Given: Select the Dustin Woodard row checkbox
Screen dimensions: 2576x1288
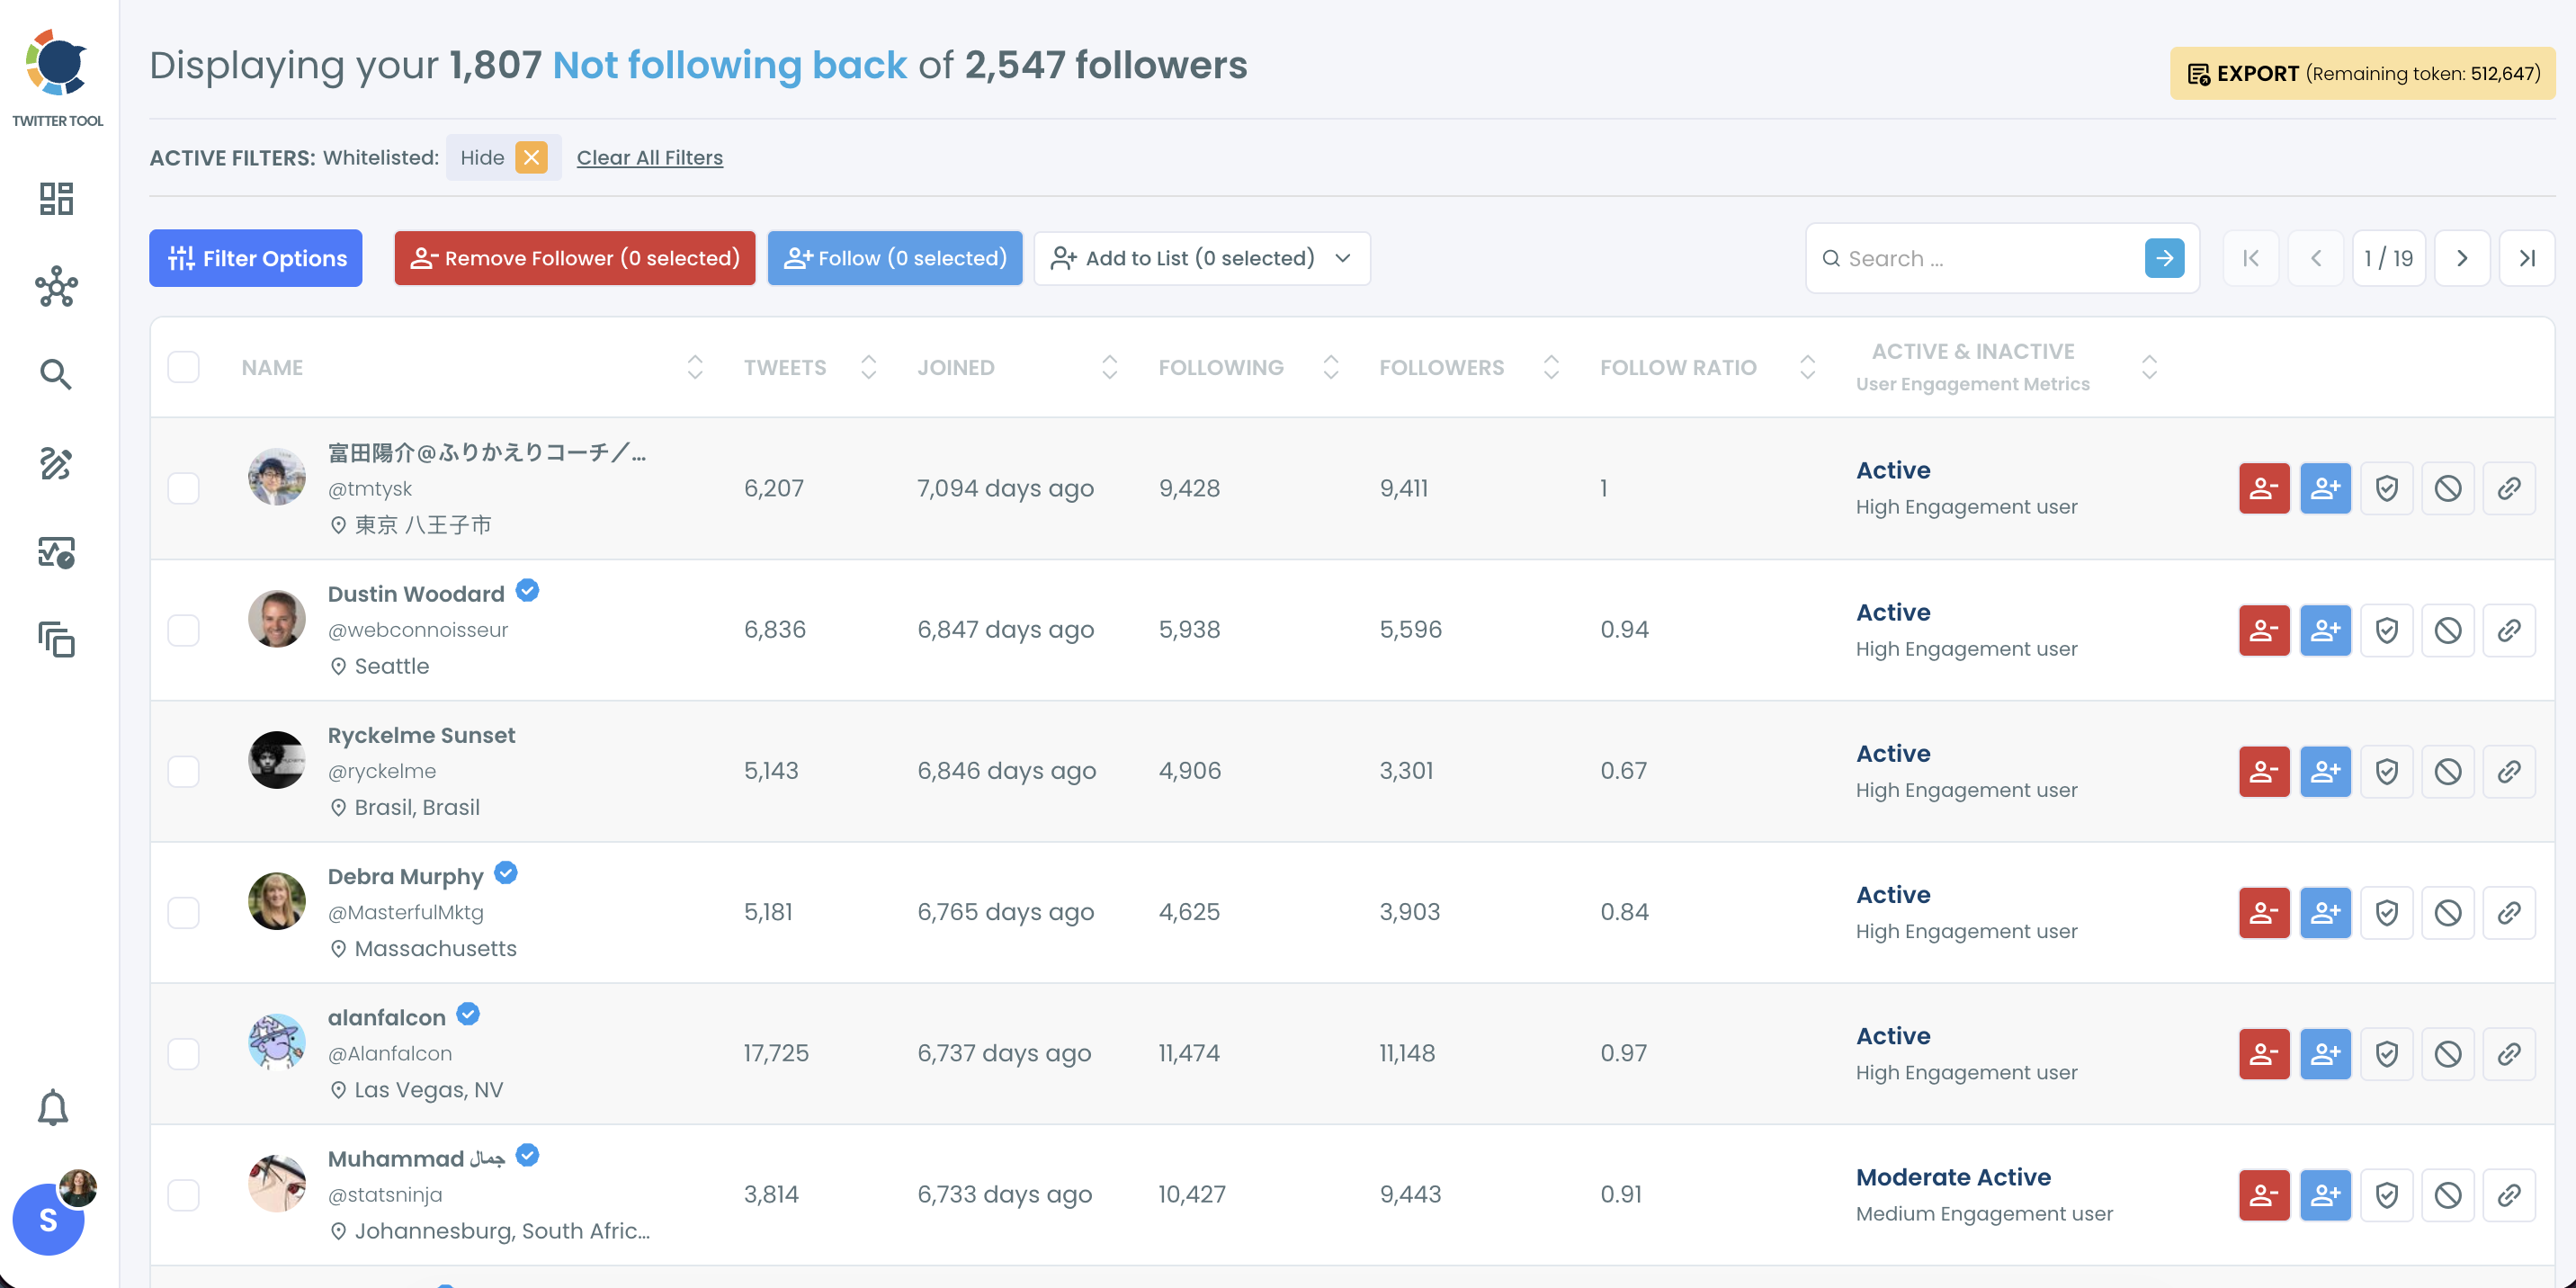Looking at the screenshot, I should pos(183,630).
